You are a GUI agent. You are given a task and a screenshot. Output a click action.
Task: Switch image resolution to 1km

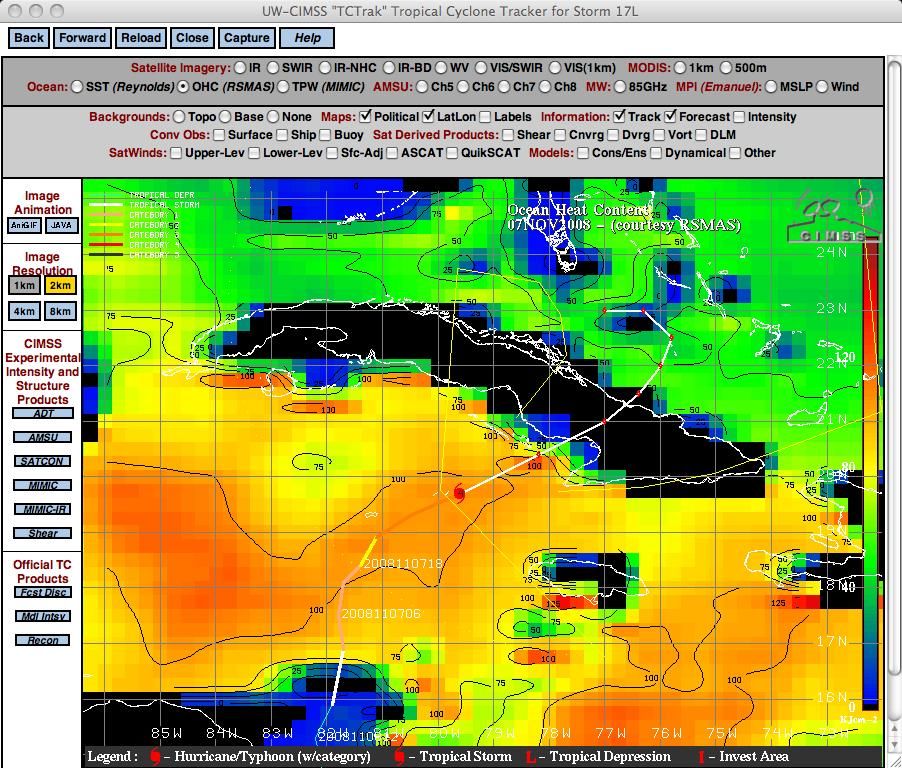pyautogui.click(x=24, y=286)
